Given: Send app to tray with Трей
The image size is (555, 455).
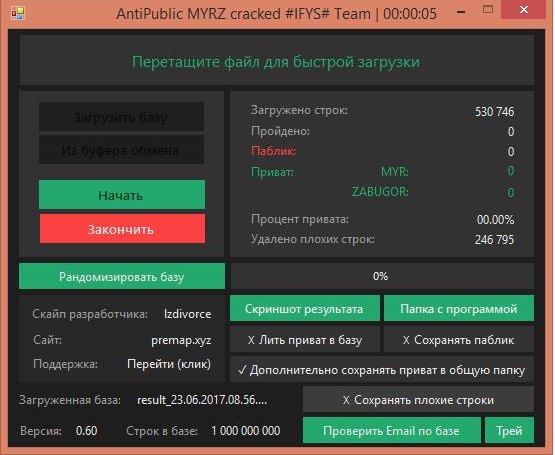Looking at the screenshot, I should [x=509, y=430].
